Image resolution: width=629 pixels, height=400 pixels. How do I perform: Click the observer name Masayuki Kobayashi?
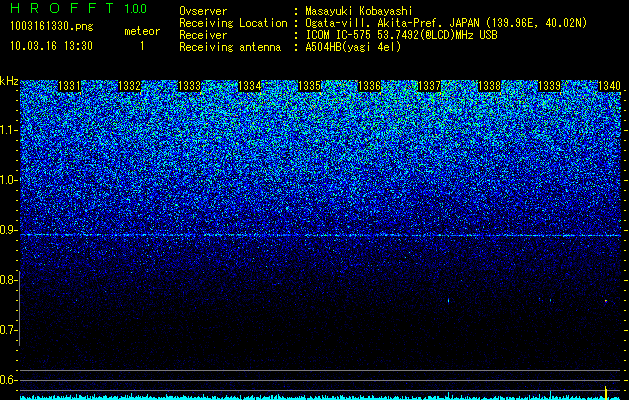pyautogui.click(x=359, y=11)
